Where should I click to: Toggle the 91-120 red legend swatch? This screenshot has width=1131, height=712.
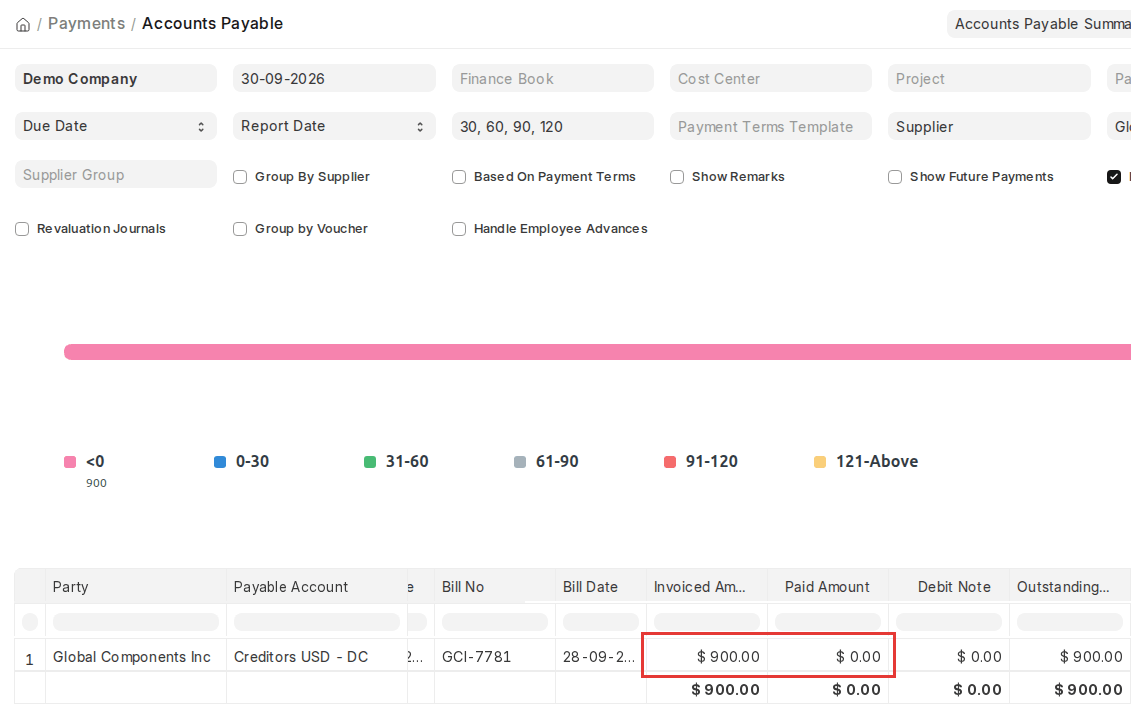click(x=670, y=462)
